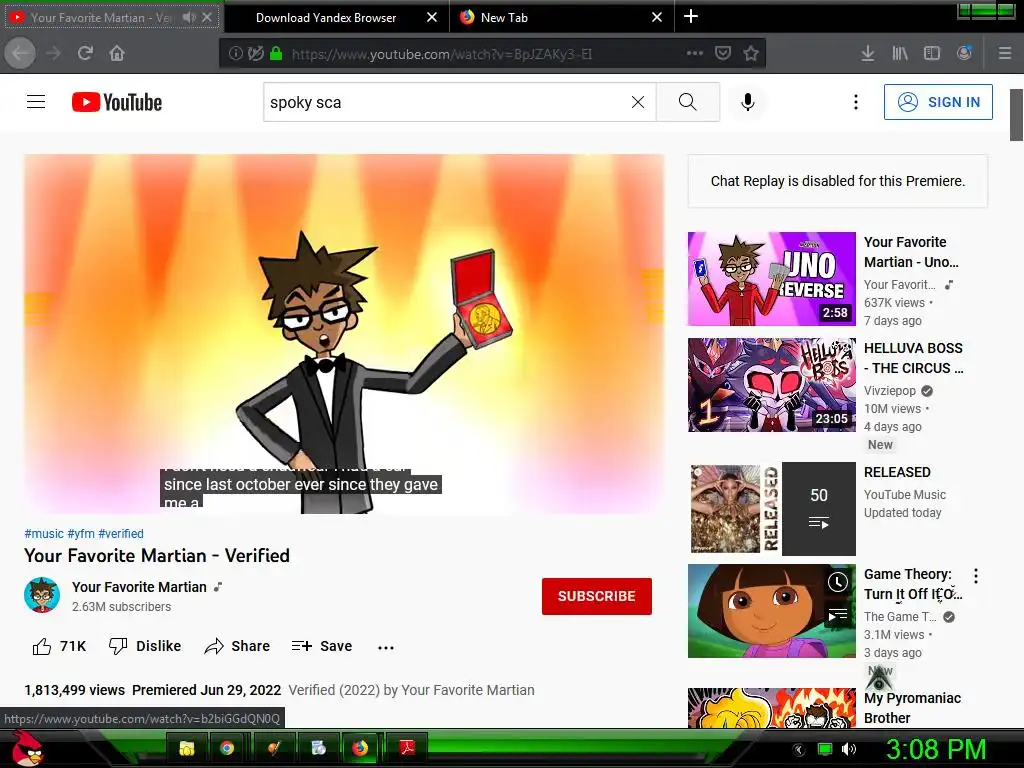The width and height of the screenshot is (1024, 768).
Task: Open the Firefox library icon
Action: click(x=900, y=53)
